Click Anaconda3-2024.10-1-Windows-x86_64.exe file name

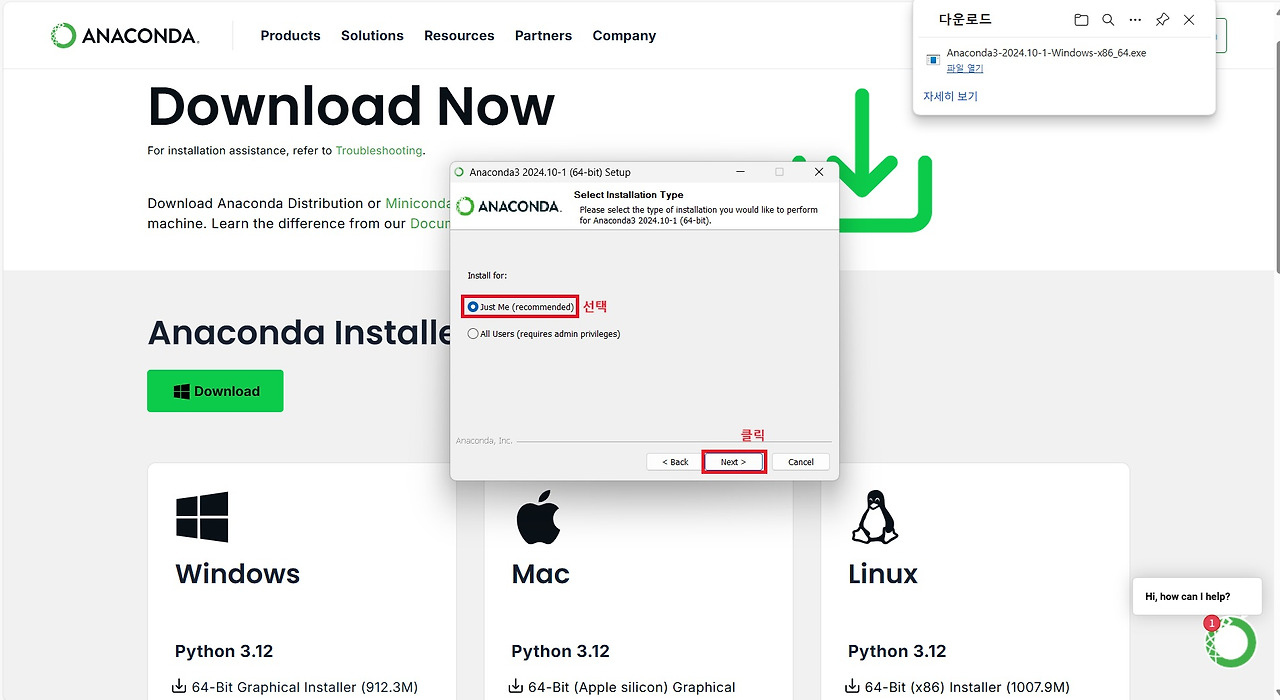pos(1046,53)
